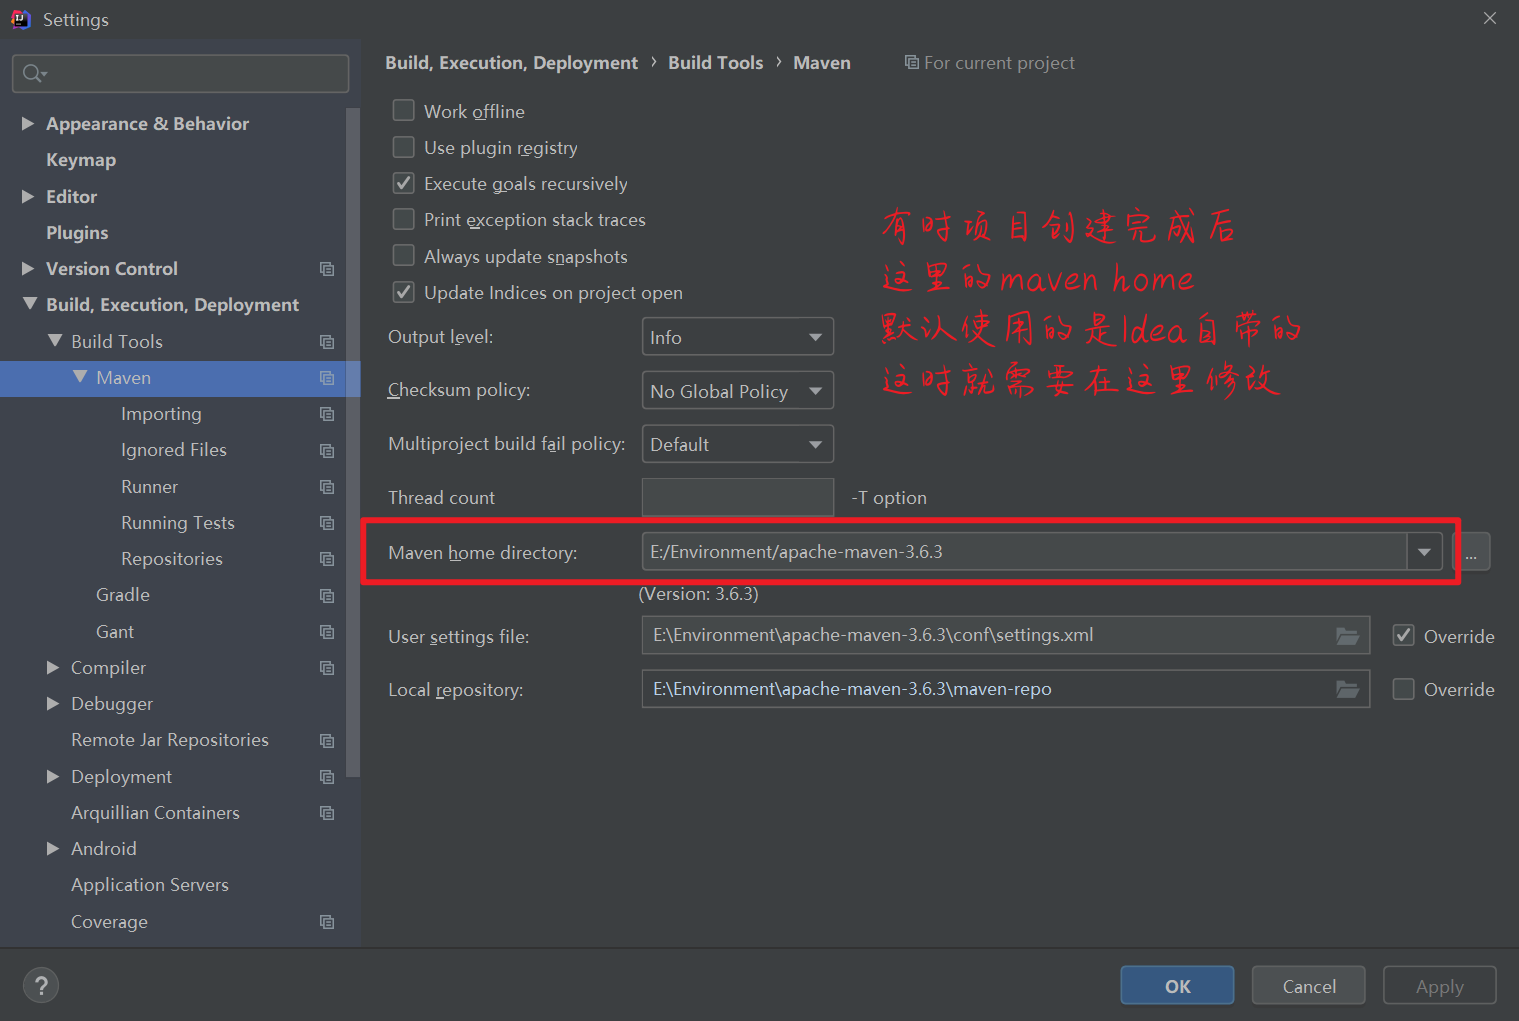The width and height of the screenshot is (1519, 1021).
Task: Click the settings search field
Action: click(180, 73)
